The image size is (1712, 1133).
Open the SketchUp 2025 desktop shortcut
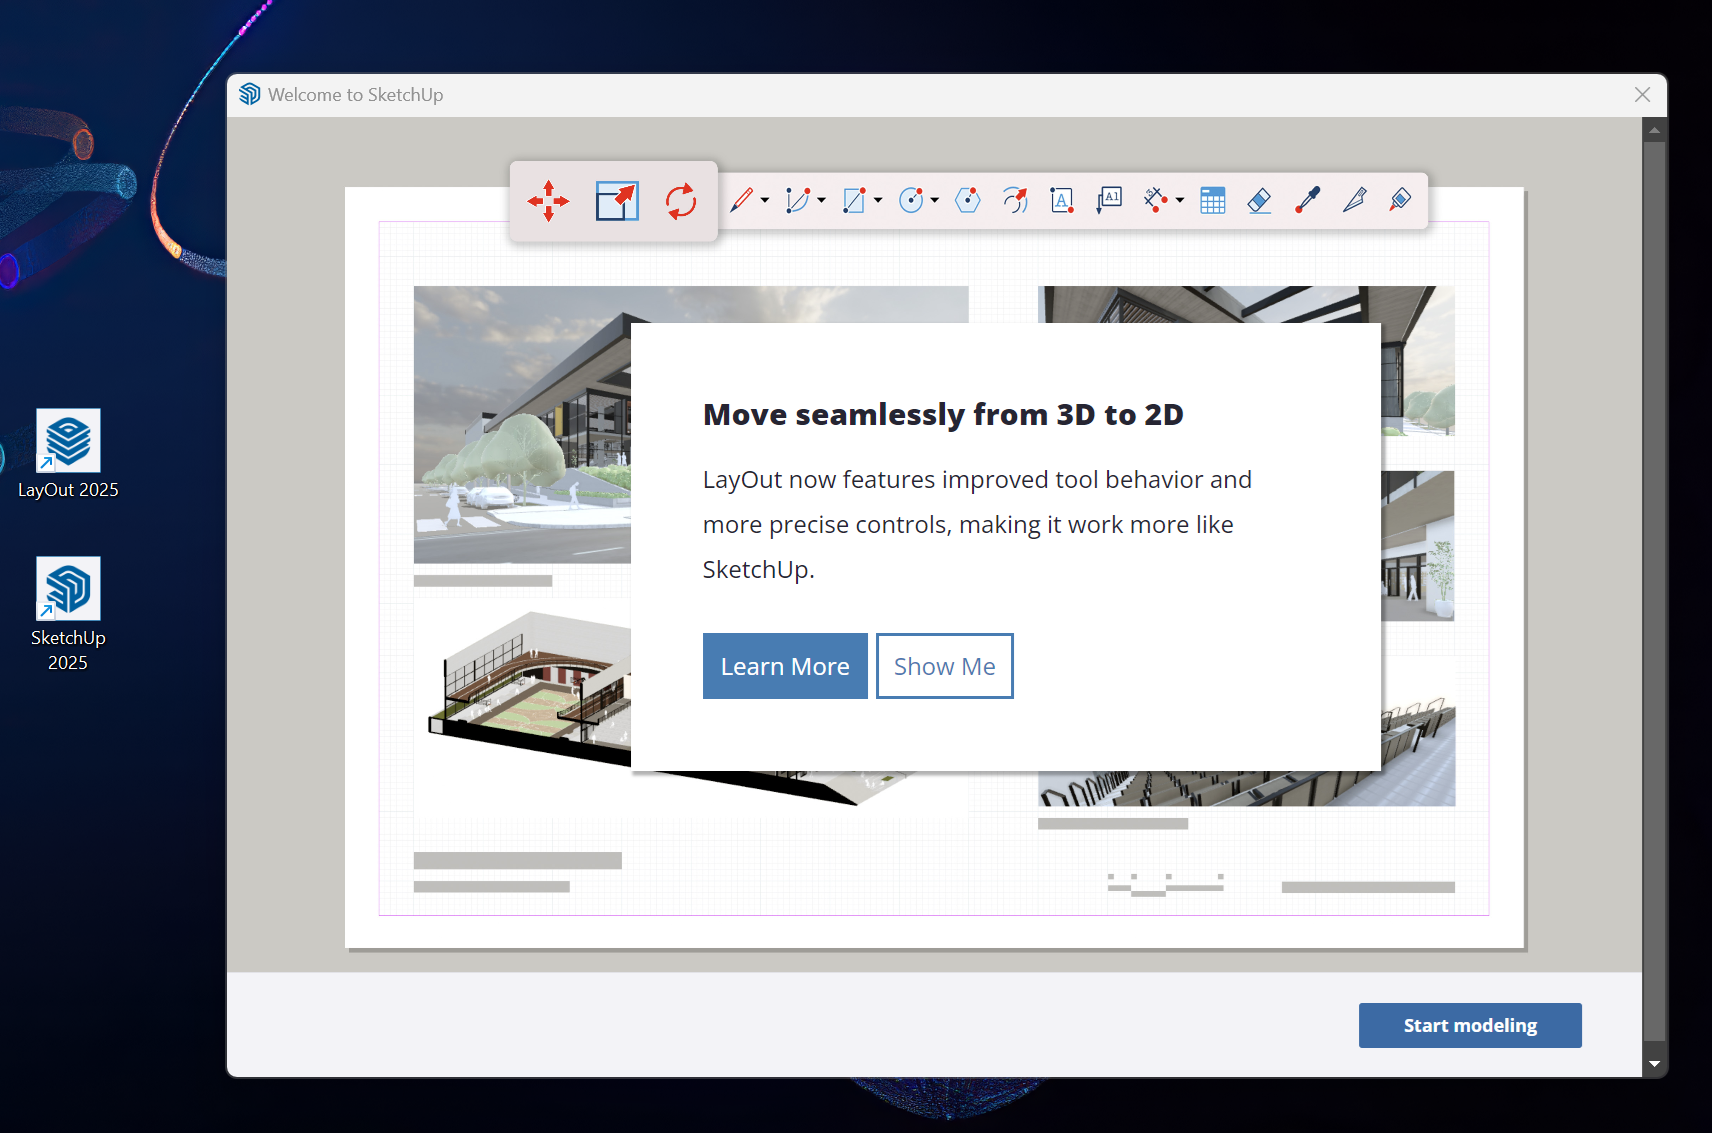coord(68,613)
